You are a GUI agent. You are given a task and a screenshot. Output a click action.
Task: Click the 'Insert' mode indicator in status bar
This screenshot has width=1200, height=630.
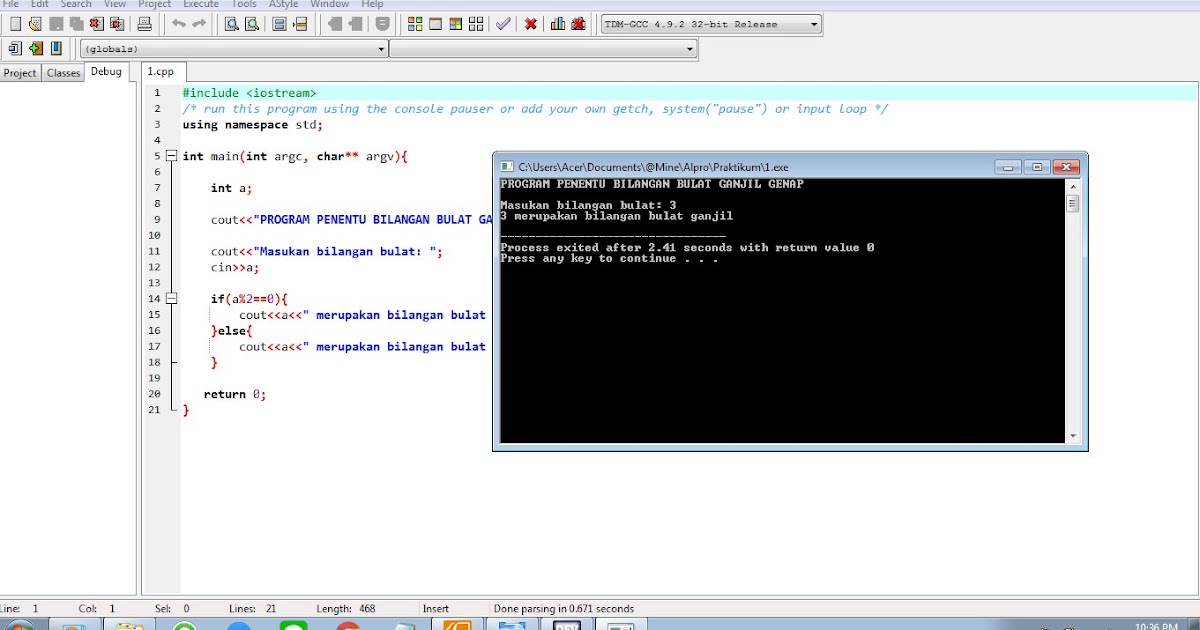pos(436,608)
